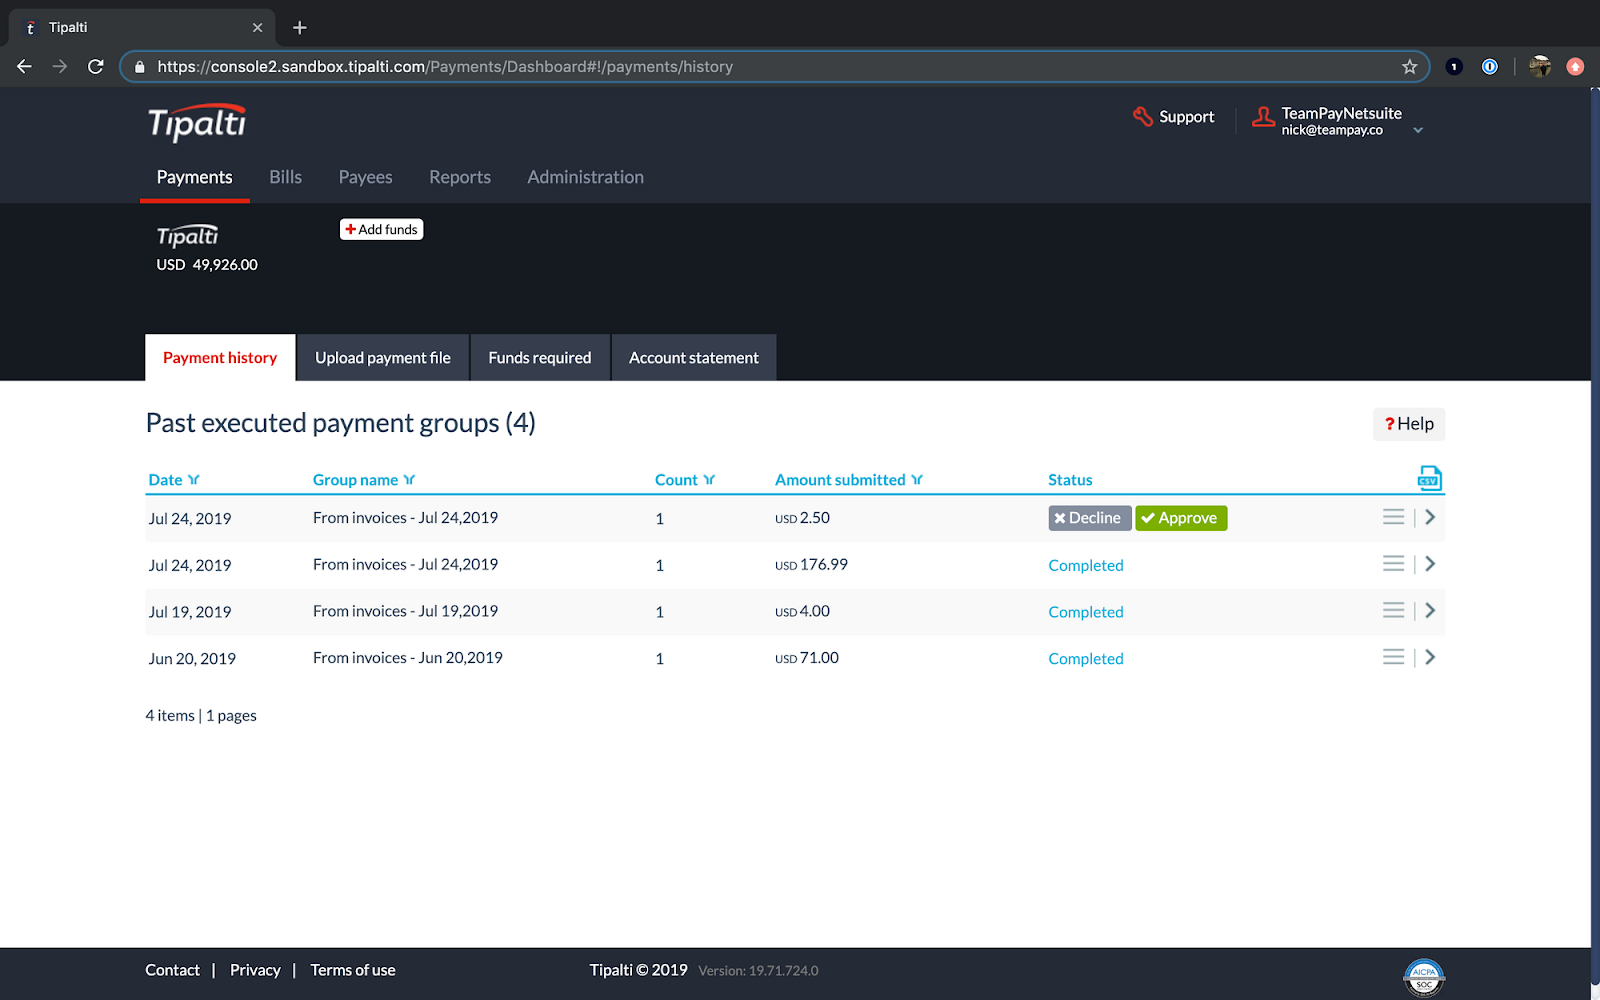The image size is (1600, 1000).
Task: Open the Payments menu
Action: (195, 177)
